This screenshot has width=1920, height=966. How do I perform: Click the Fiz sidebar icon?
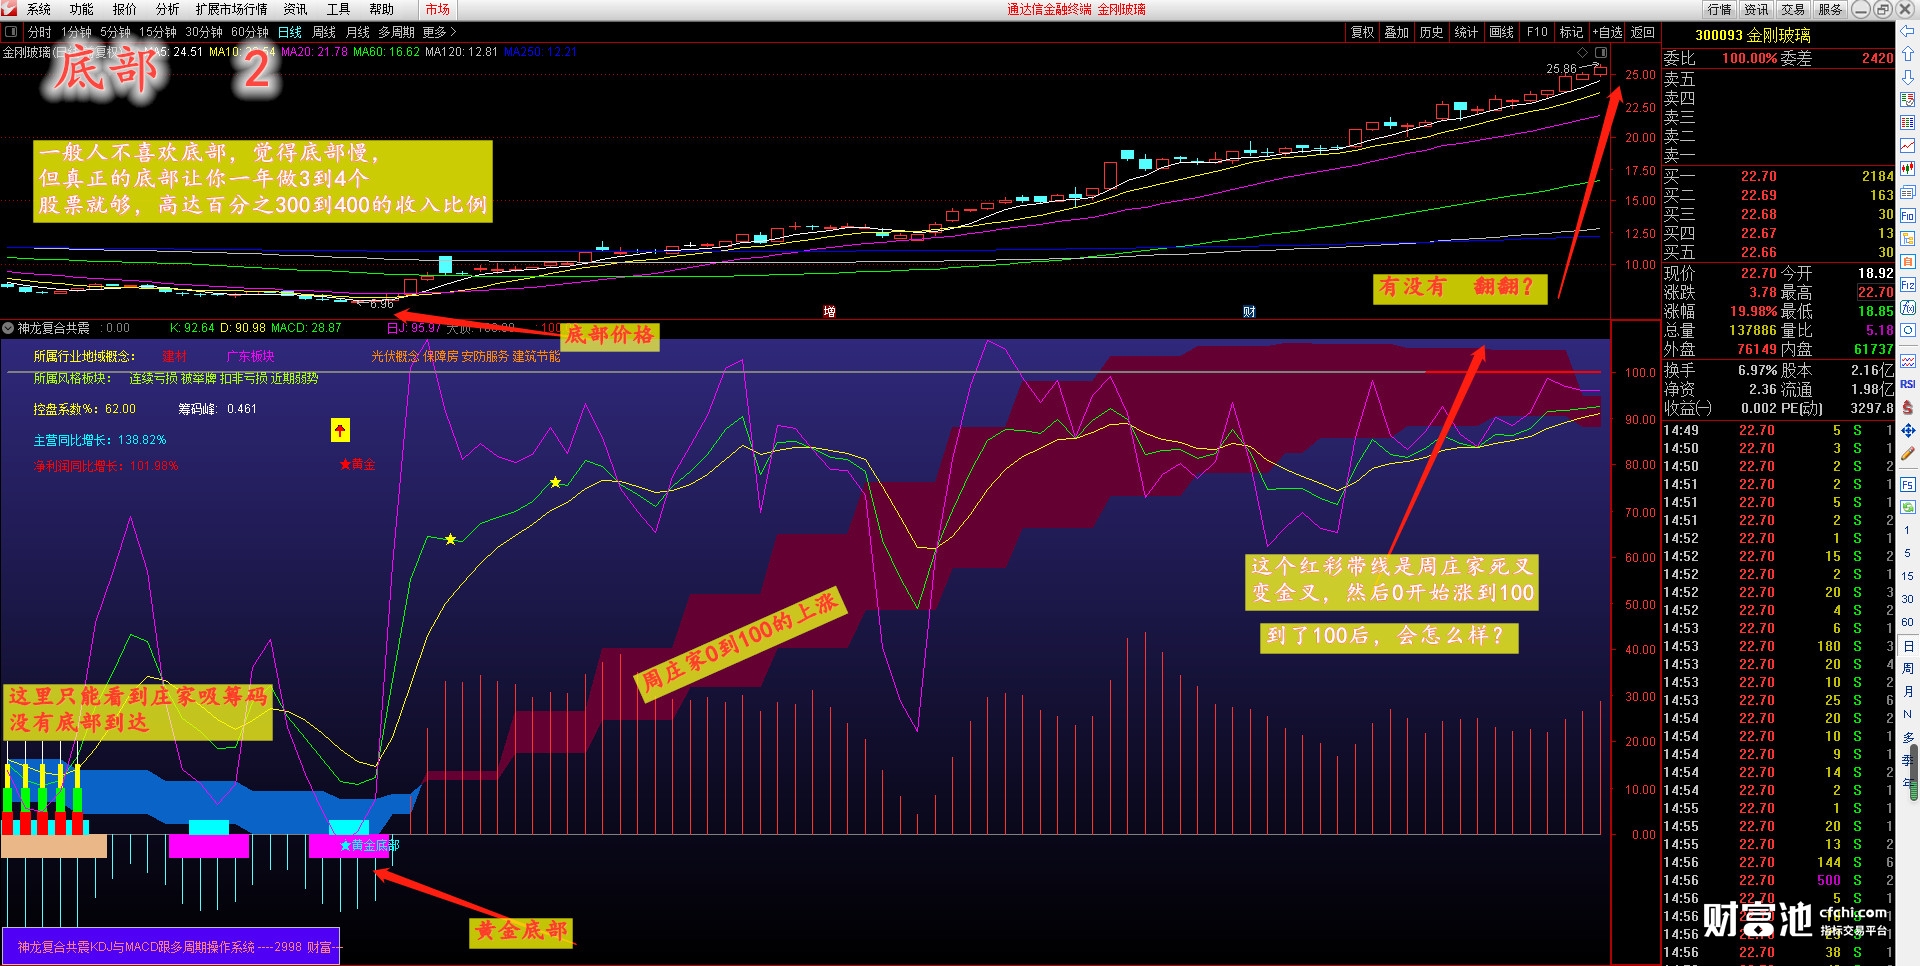pyautogui.click(x=1907, y=284)
